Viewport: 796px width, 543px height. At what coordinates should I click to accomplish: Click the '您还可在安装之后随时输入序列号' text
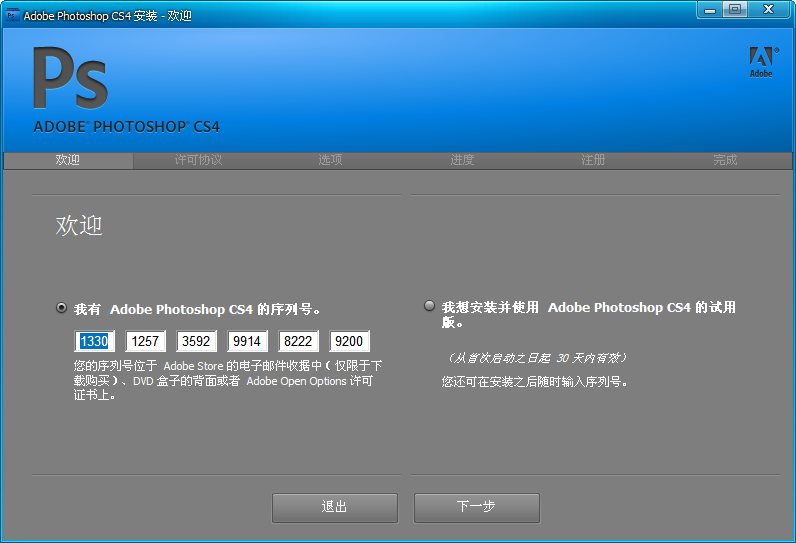[x=535, y=382]
